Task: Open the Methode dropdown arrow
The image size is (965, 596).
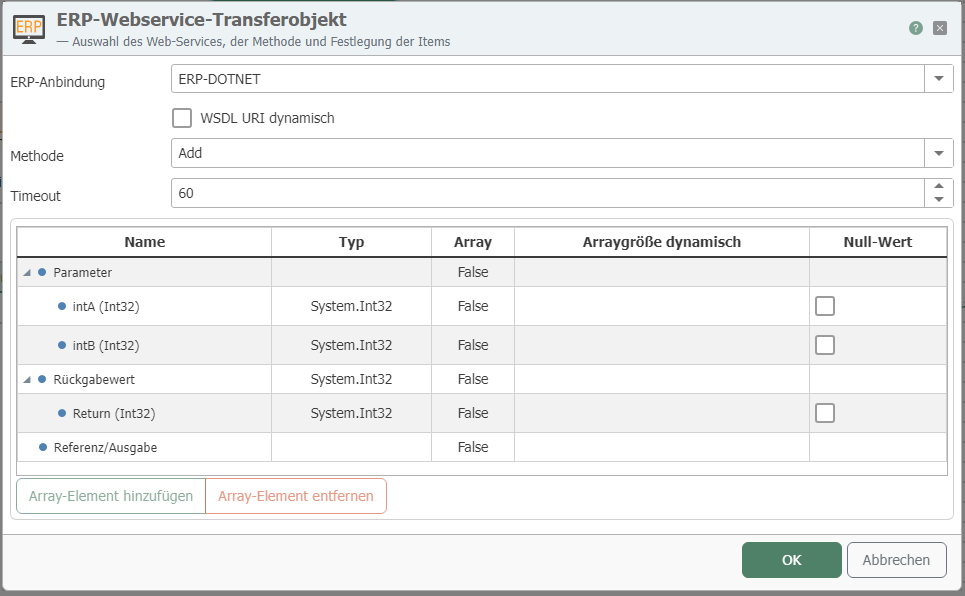Action: point(939,153)
